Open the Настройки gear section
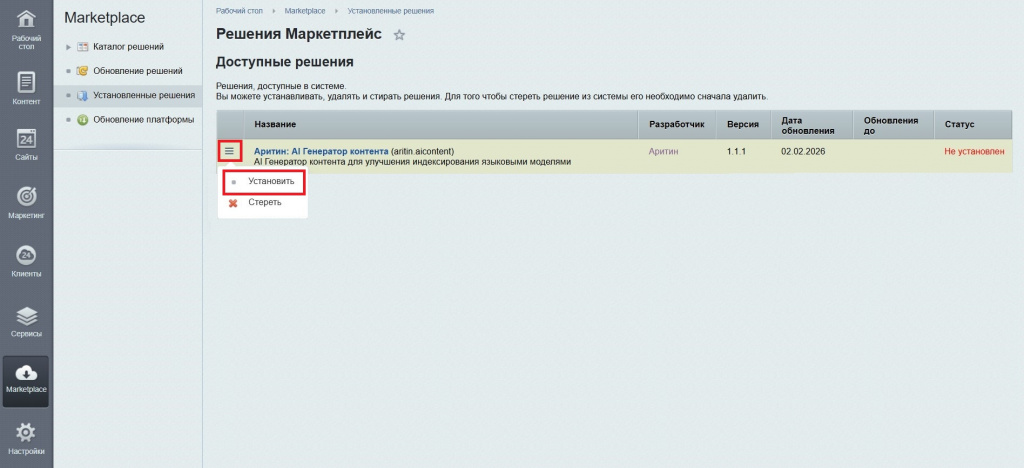The image size is (1024, 468). (26, 438)
